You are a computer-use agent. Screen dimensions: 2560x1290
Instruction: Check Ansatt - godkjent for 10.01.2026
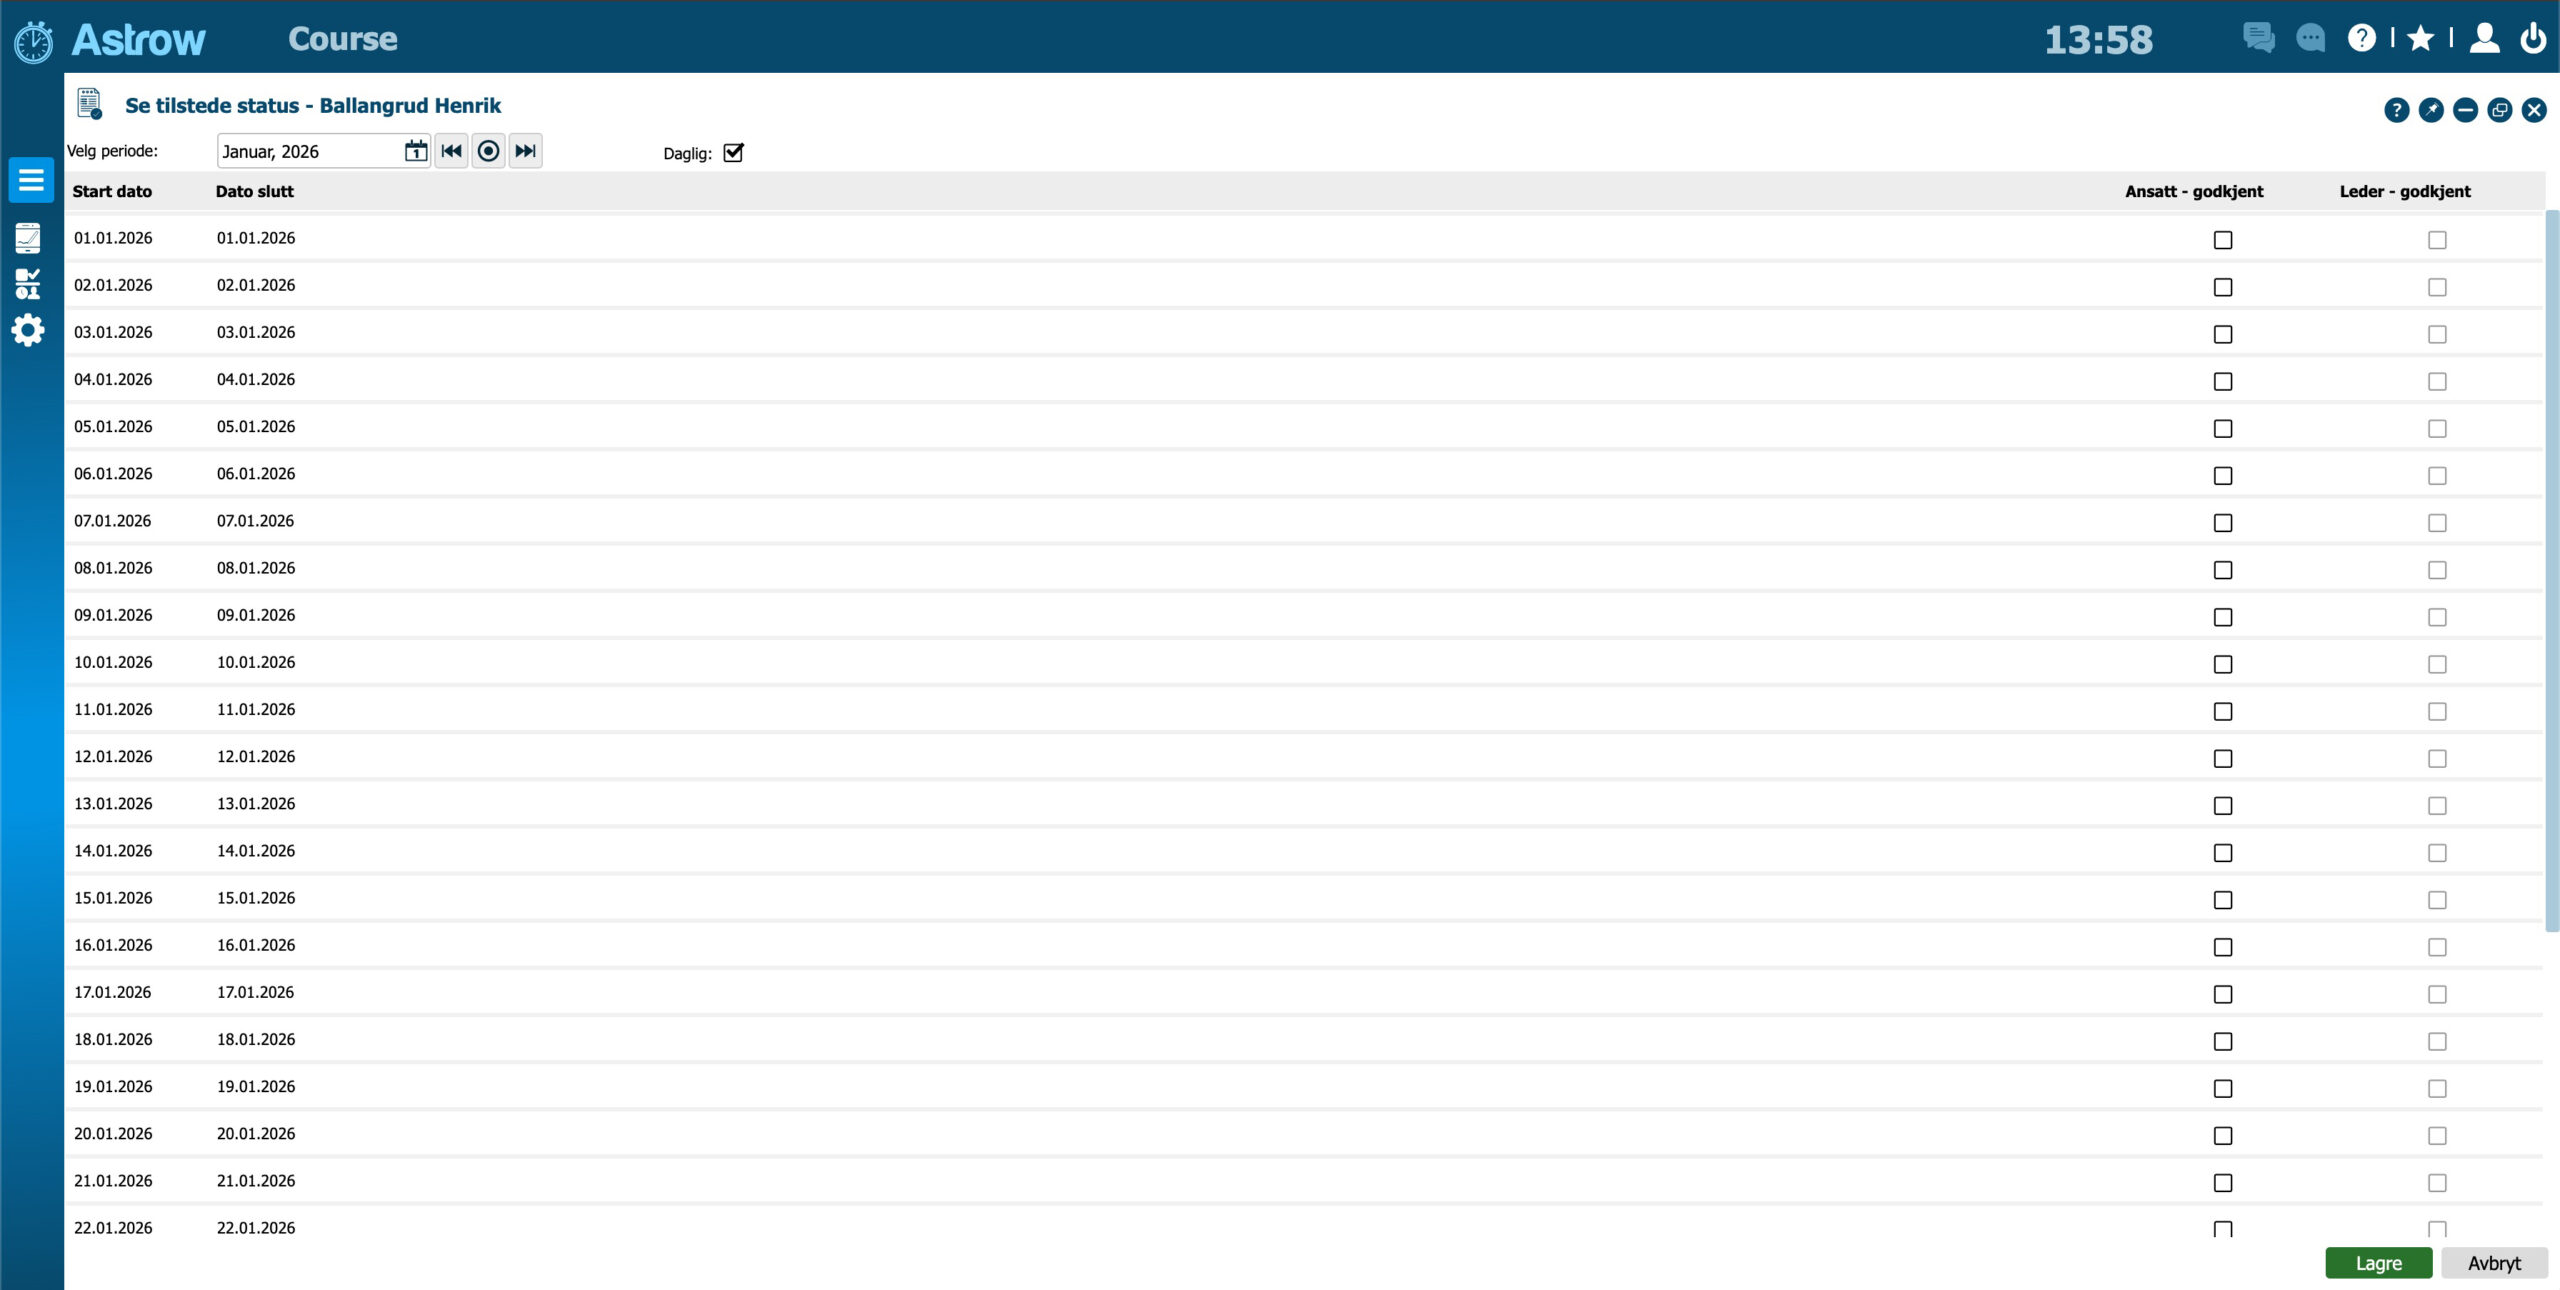click(x=2222, y=664)
